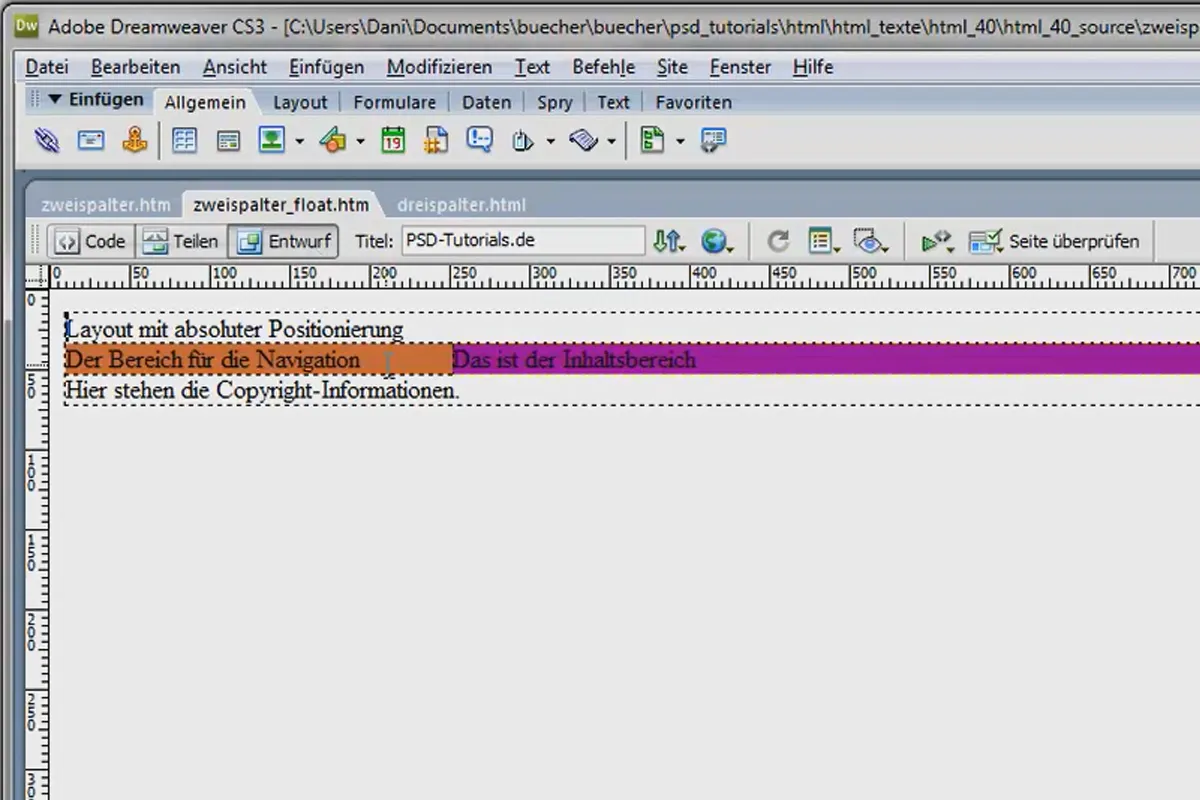
Task: Open the file management arrows menu
Action: [669, 241]
